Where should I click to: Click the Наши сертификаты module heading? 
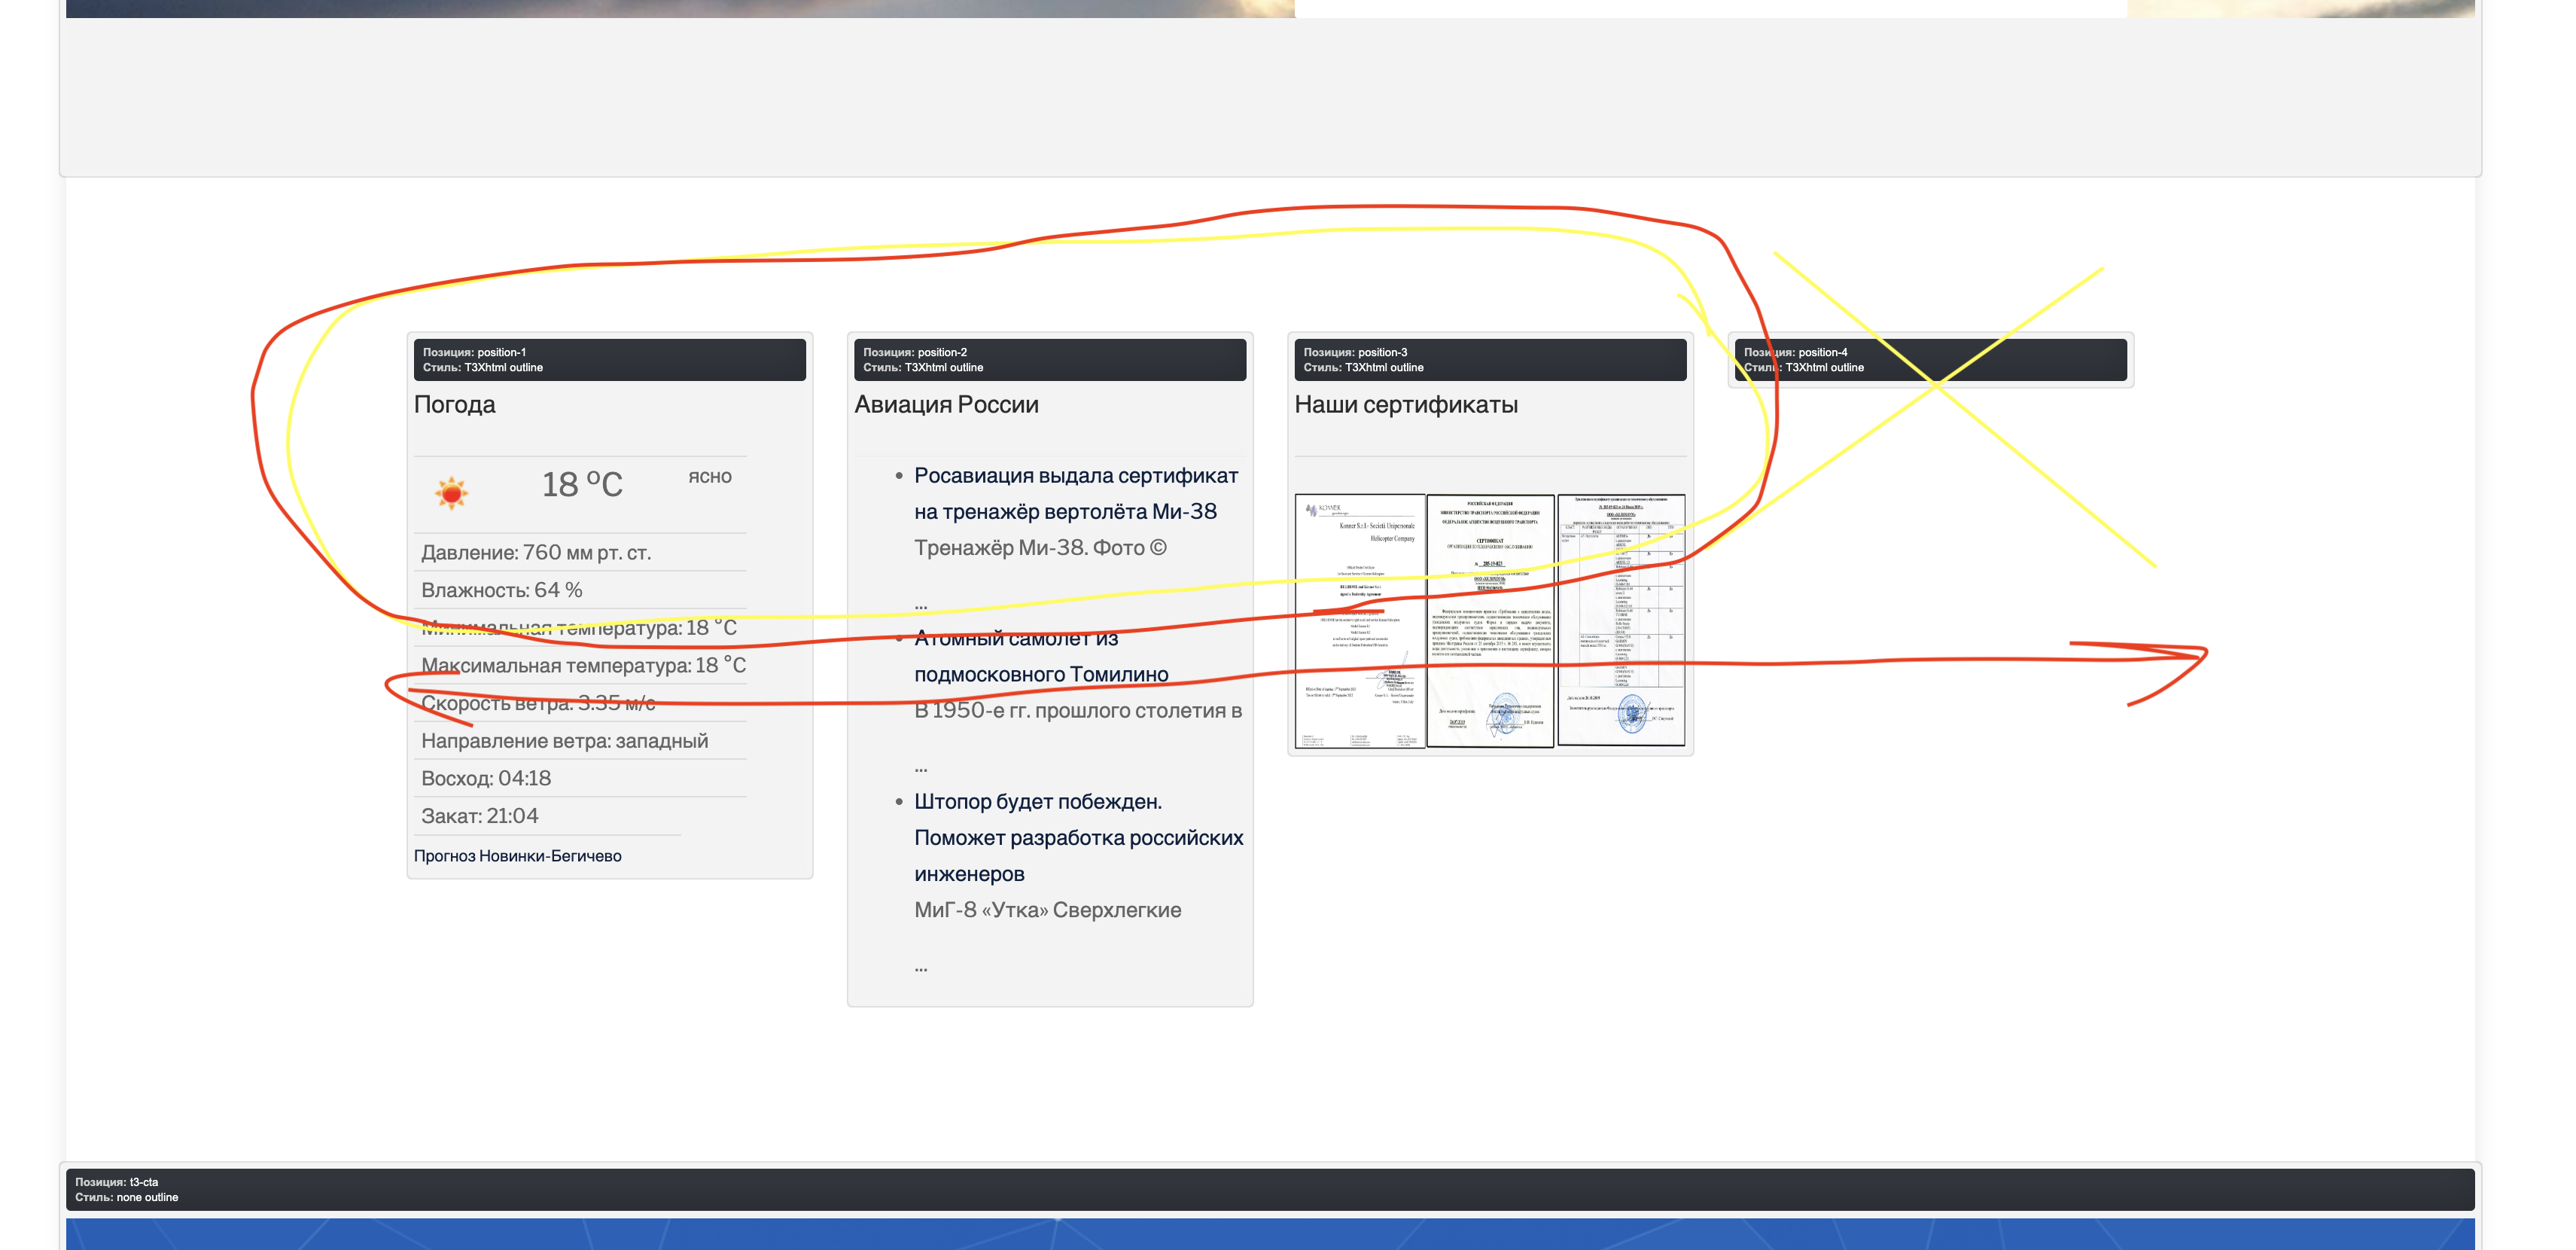tap(1405, 404)
